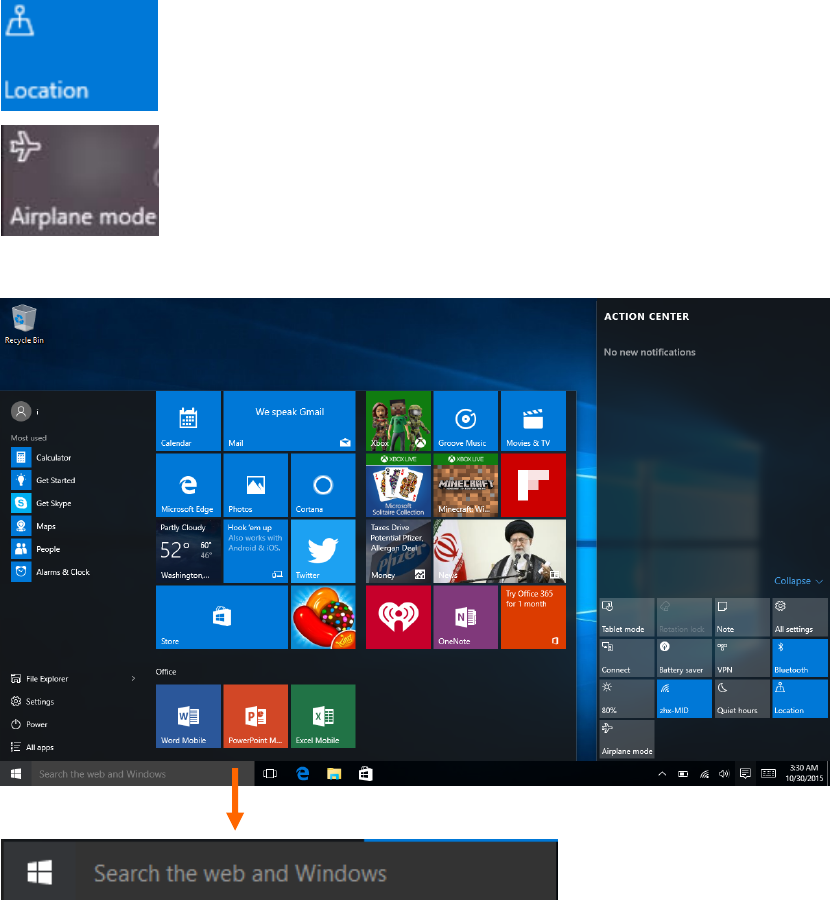The width and height of the screenshot is (830, 900).
Task: Launch the Xbox tile
Action: click(398, 421)
